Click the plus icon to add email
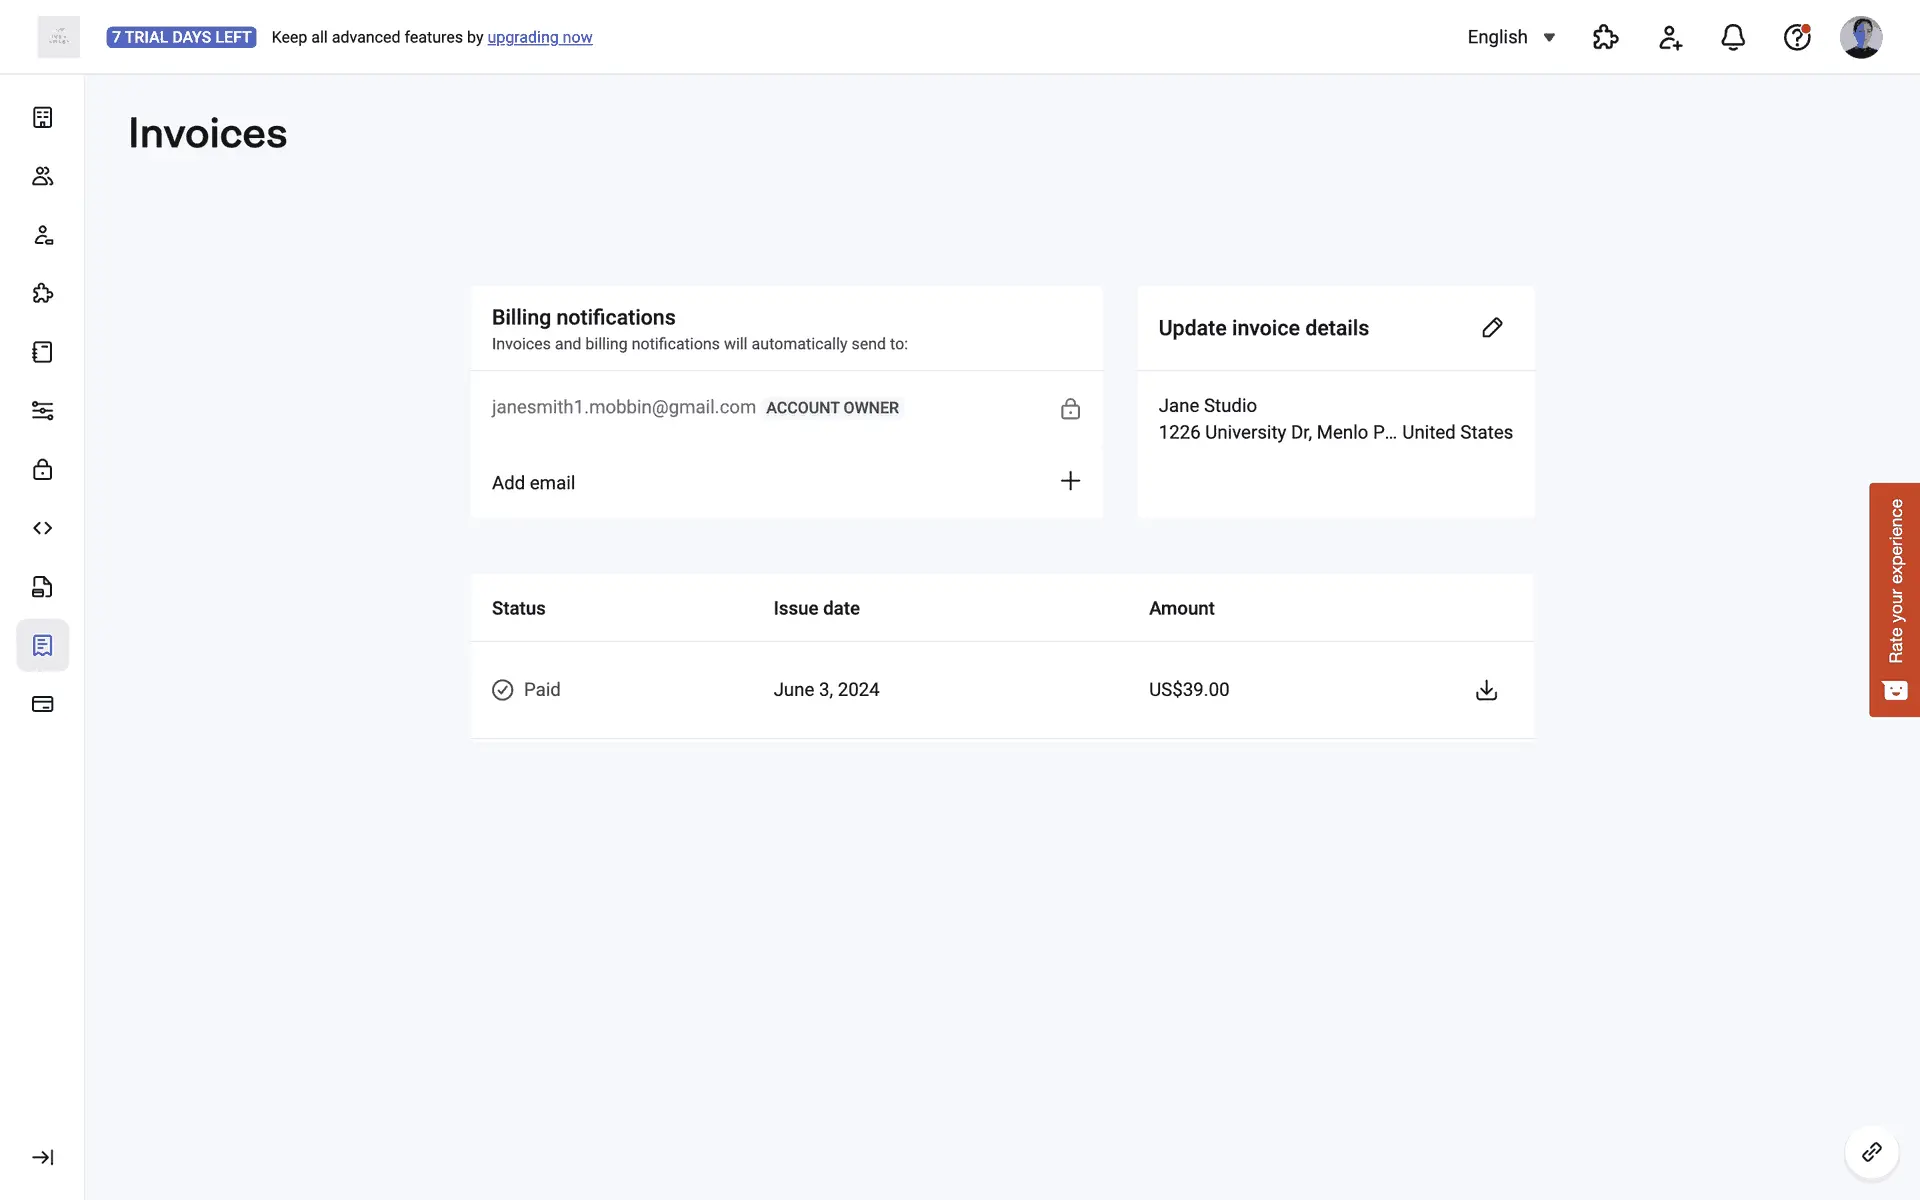Image resolution: width=1920 pixels, height=1200 pixels. click(x=1070, y=481)
